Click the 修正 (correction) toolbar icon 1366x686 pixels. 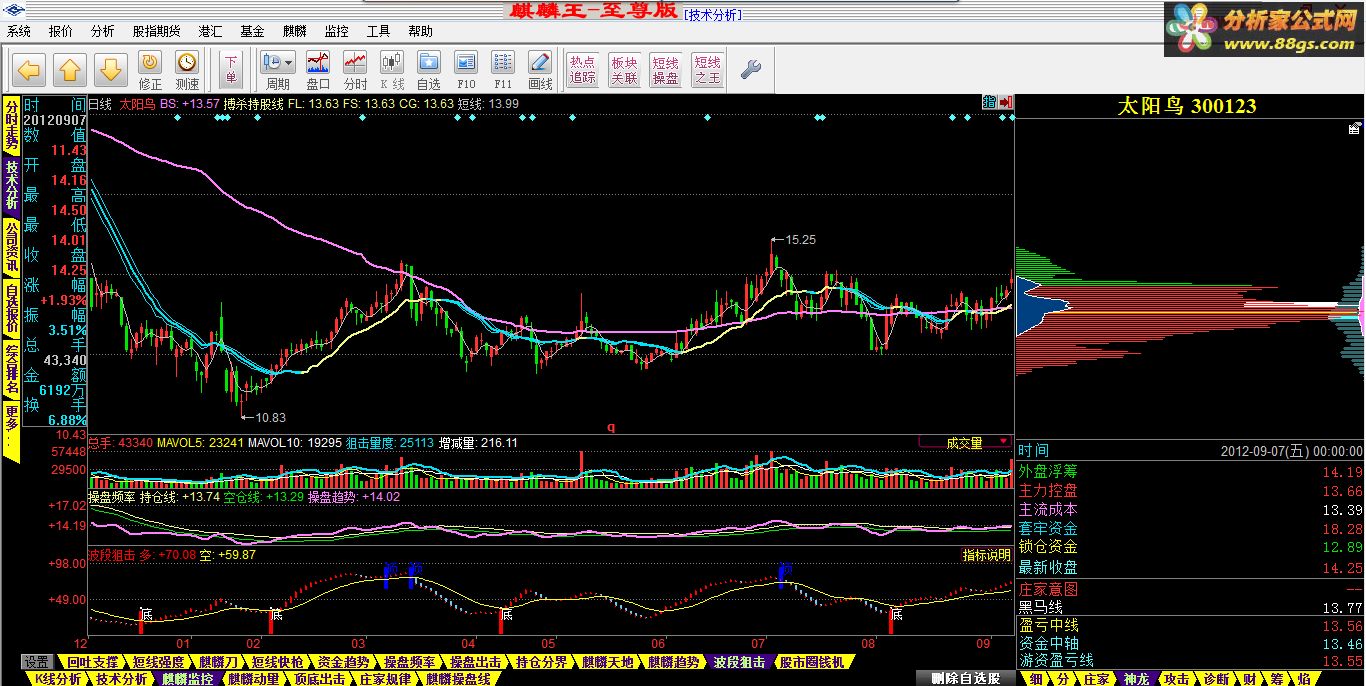click(150, 70)
